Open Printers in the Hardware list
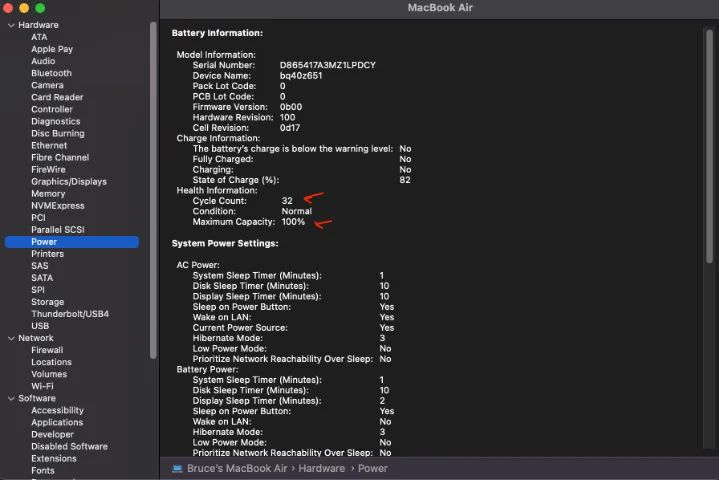The height and width of the screenshot is (480, 719). (x=47, y=254)
